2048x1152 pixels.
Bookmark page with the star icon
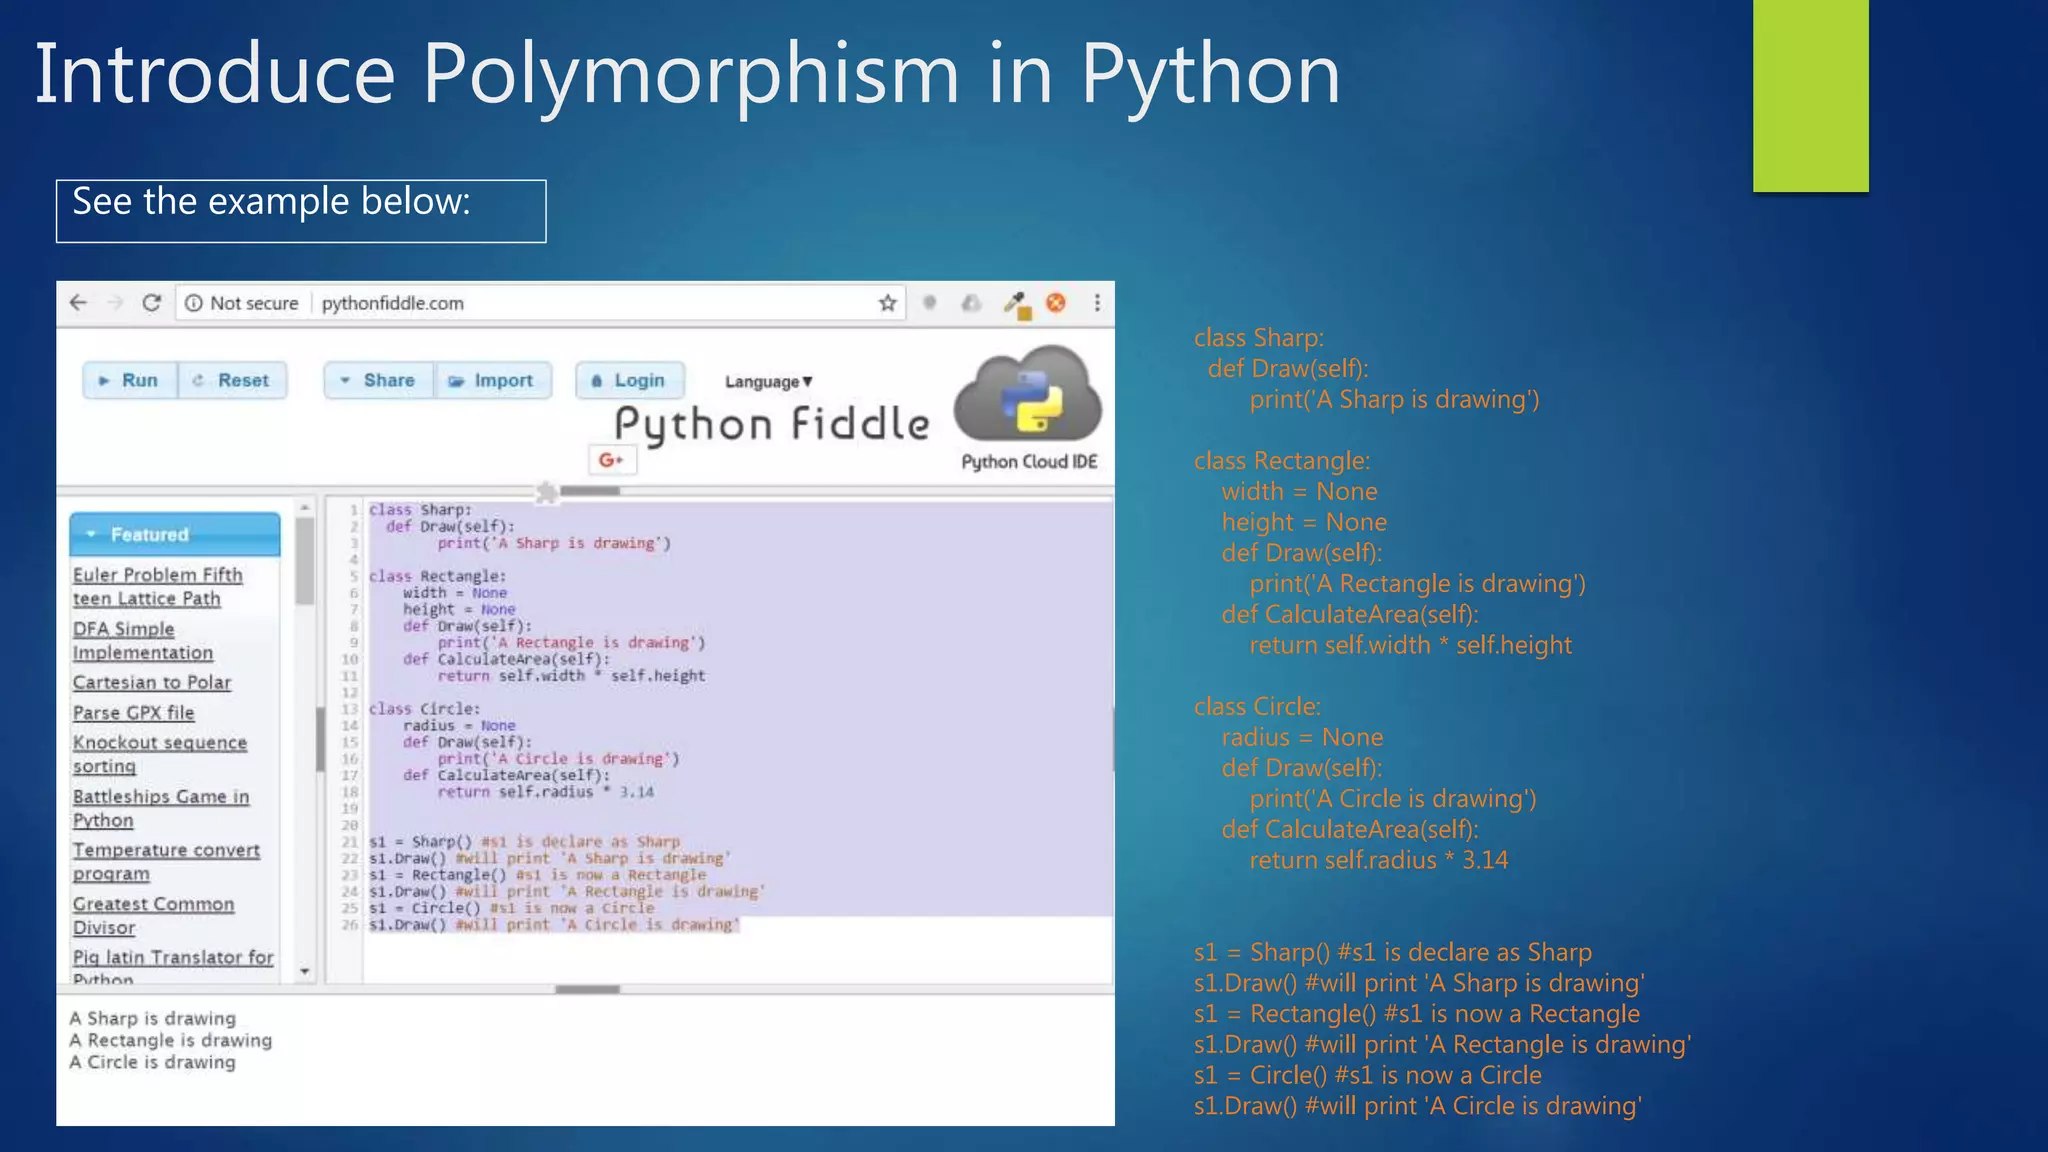click(887, 303)
